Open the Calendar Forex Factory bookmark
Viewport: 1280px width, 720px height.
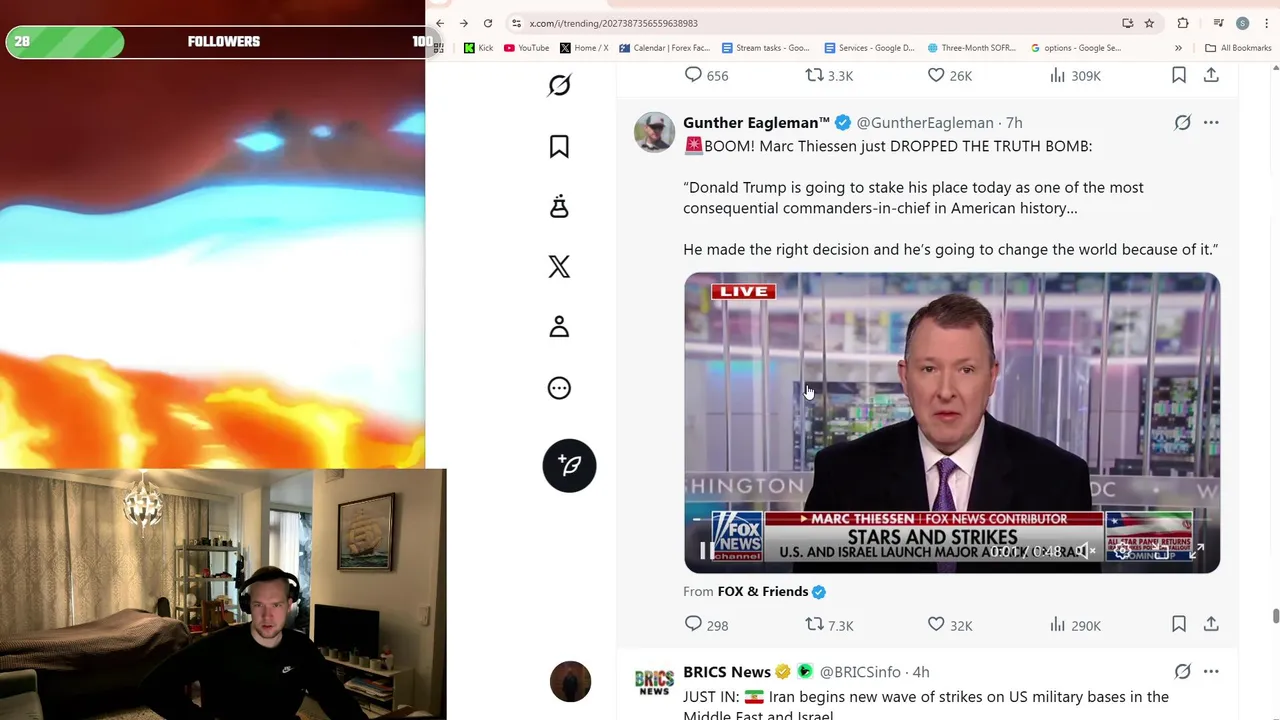click(x=665, y=48)
